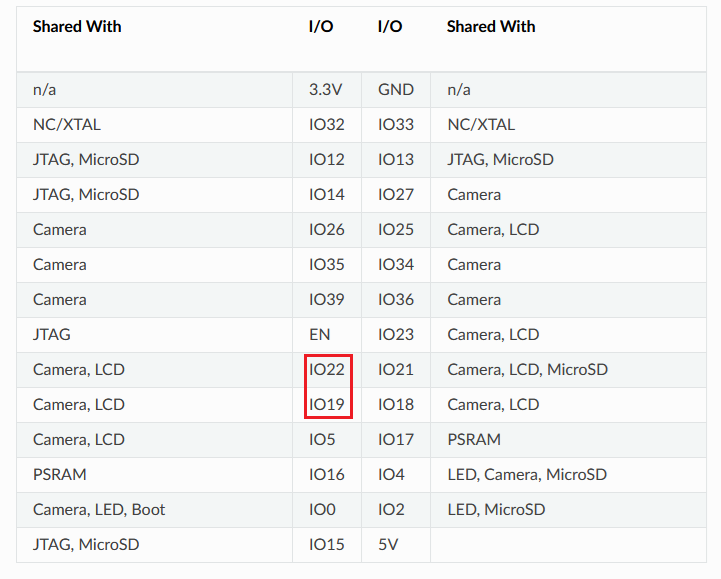Click the IO2 pin cell
This screenshot has width=721, height=579.
tap(391, 510)
